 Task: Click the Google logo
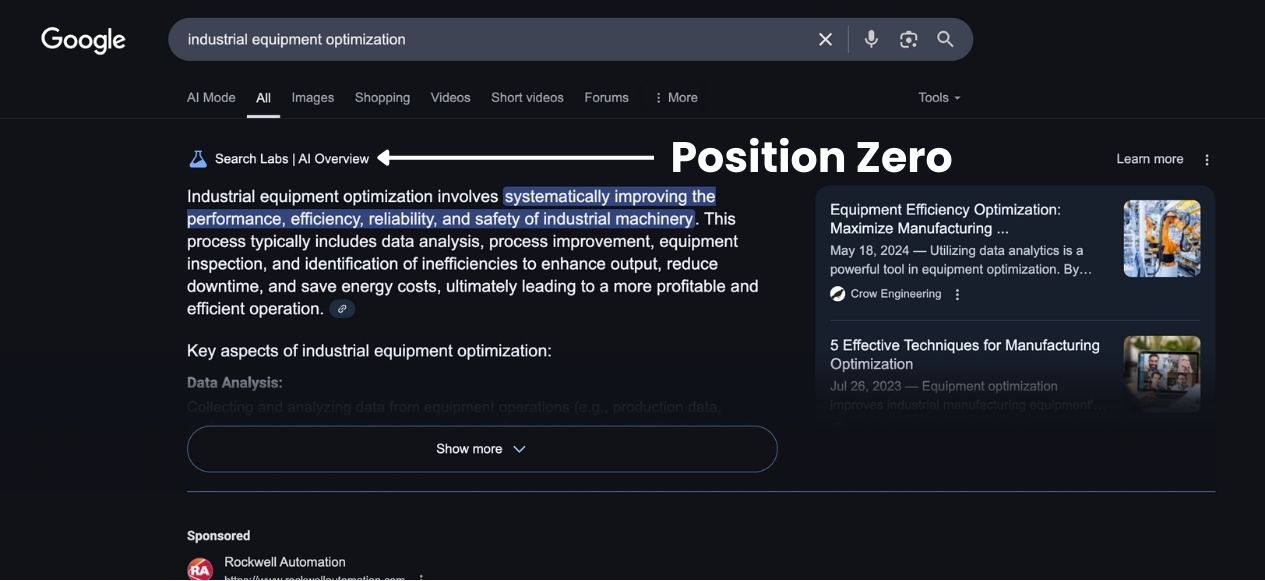click(83, 40)
